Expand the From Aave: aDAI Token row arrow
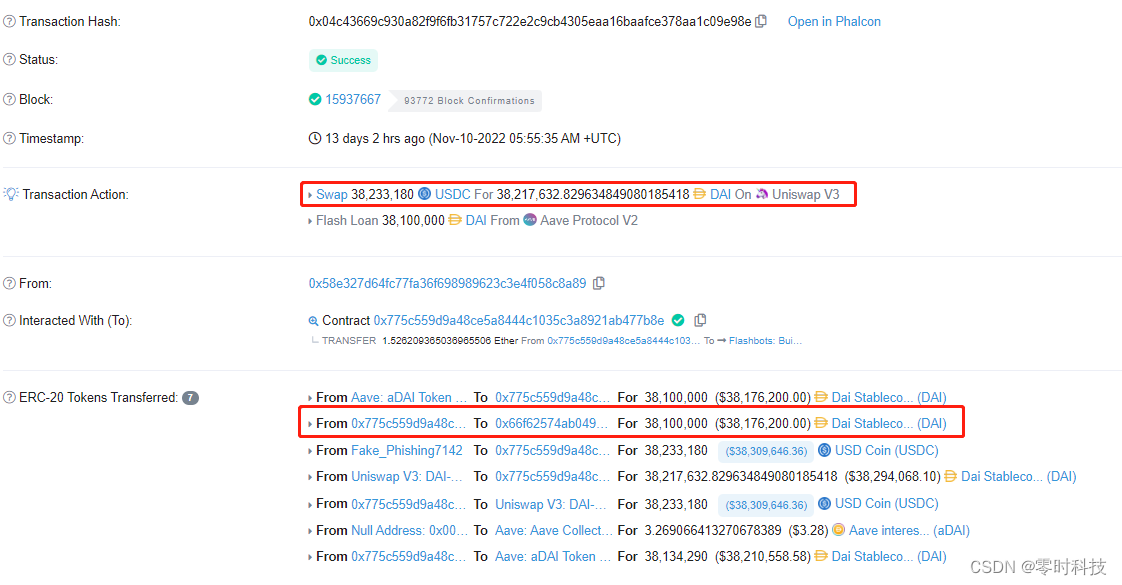The height and width of the screenshot is (585, 1122). point(310,398)
